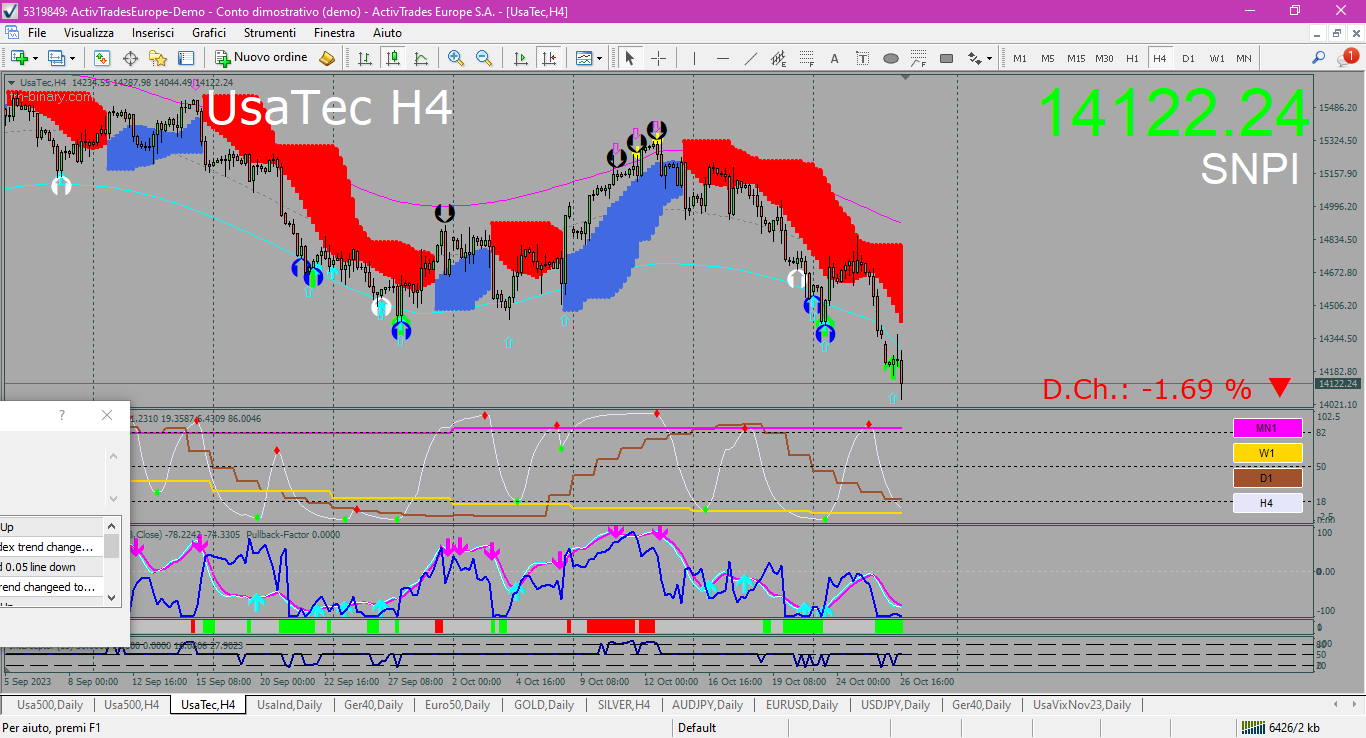This screenshot has width=1366, height=738.
Task: Select the trendline drawing tool
Action: [x=750, y=58]
